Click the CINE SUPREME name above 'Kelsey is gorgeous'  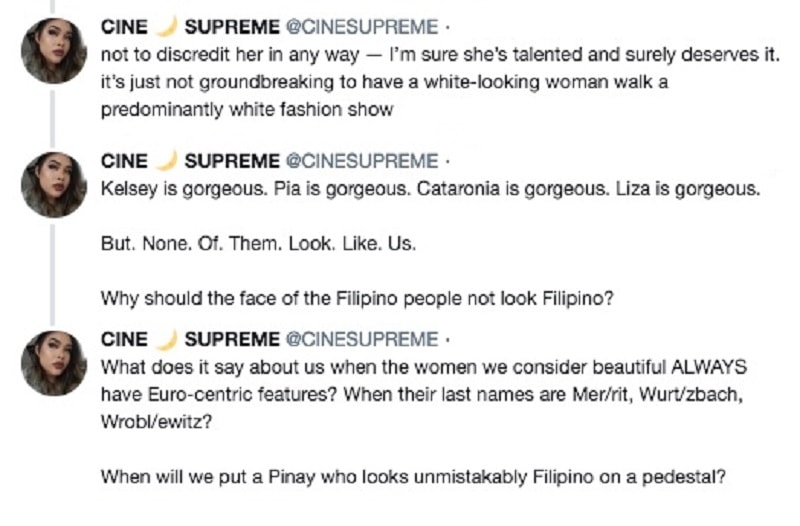click(190, 161)
